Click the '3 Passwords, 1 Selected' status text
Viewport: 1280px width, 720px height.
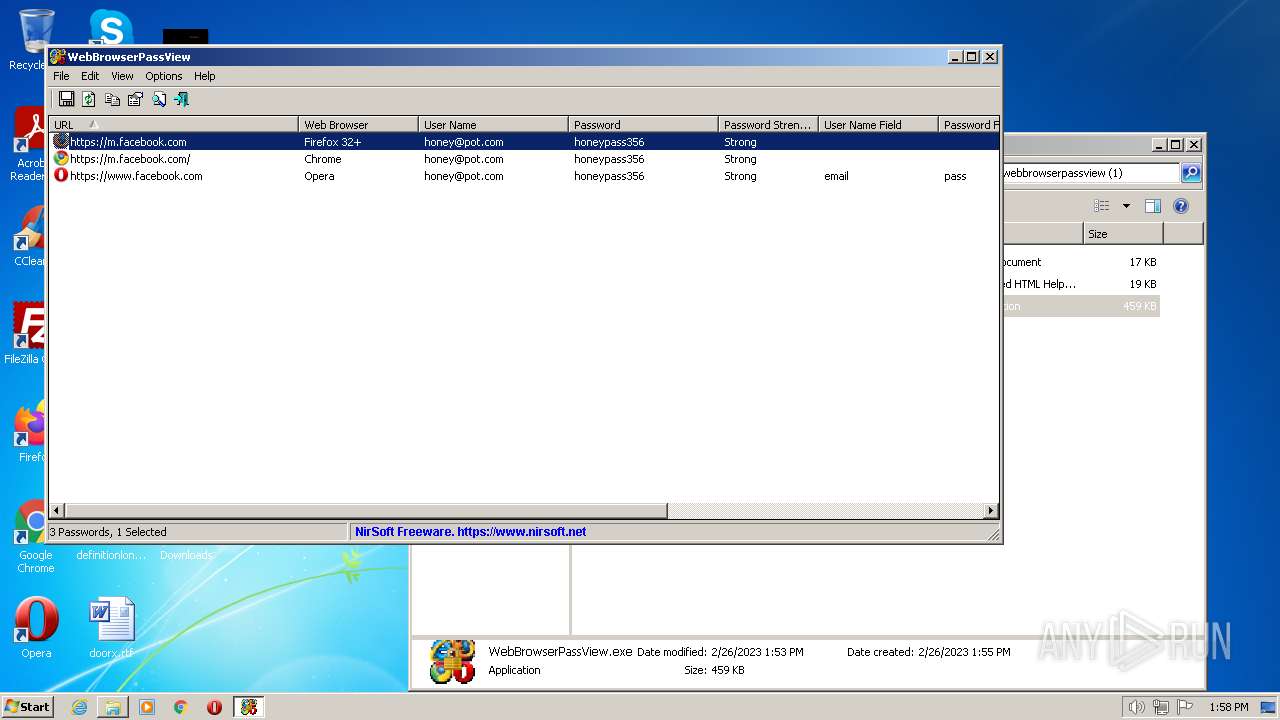(108, 532)
